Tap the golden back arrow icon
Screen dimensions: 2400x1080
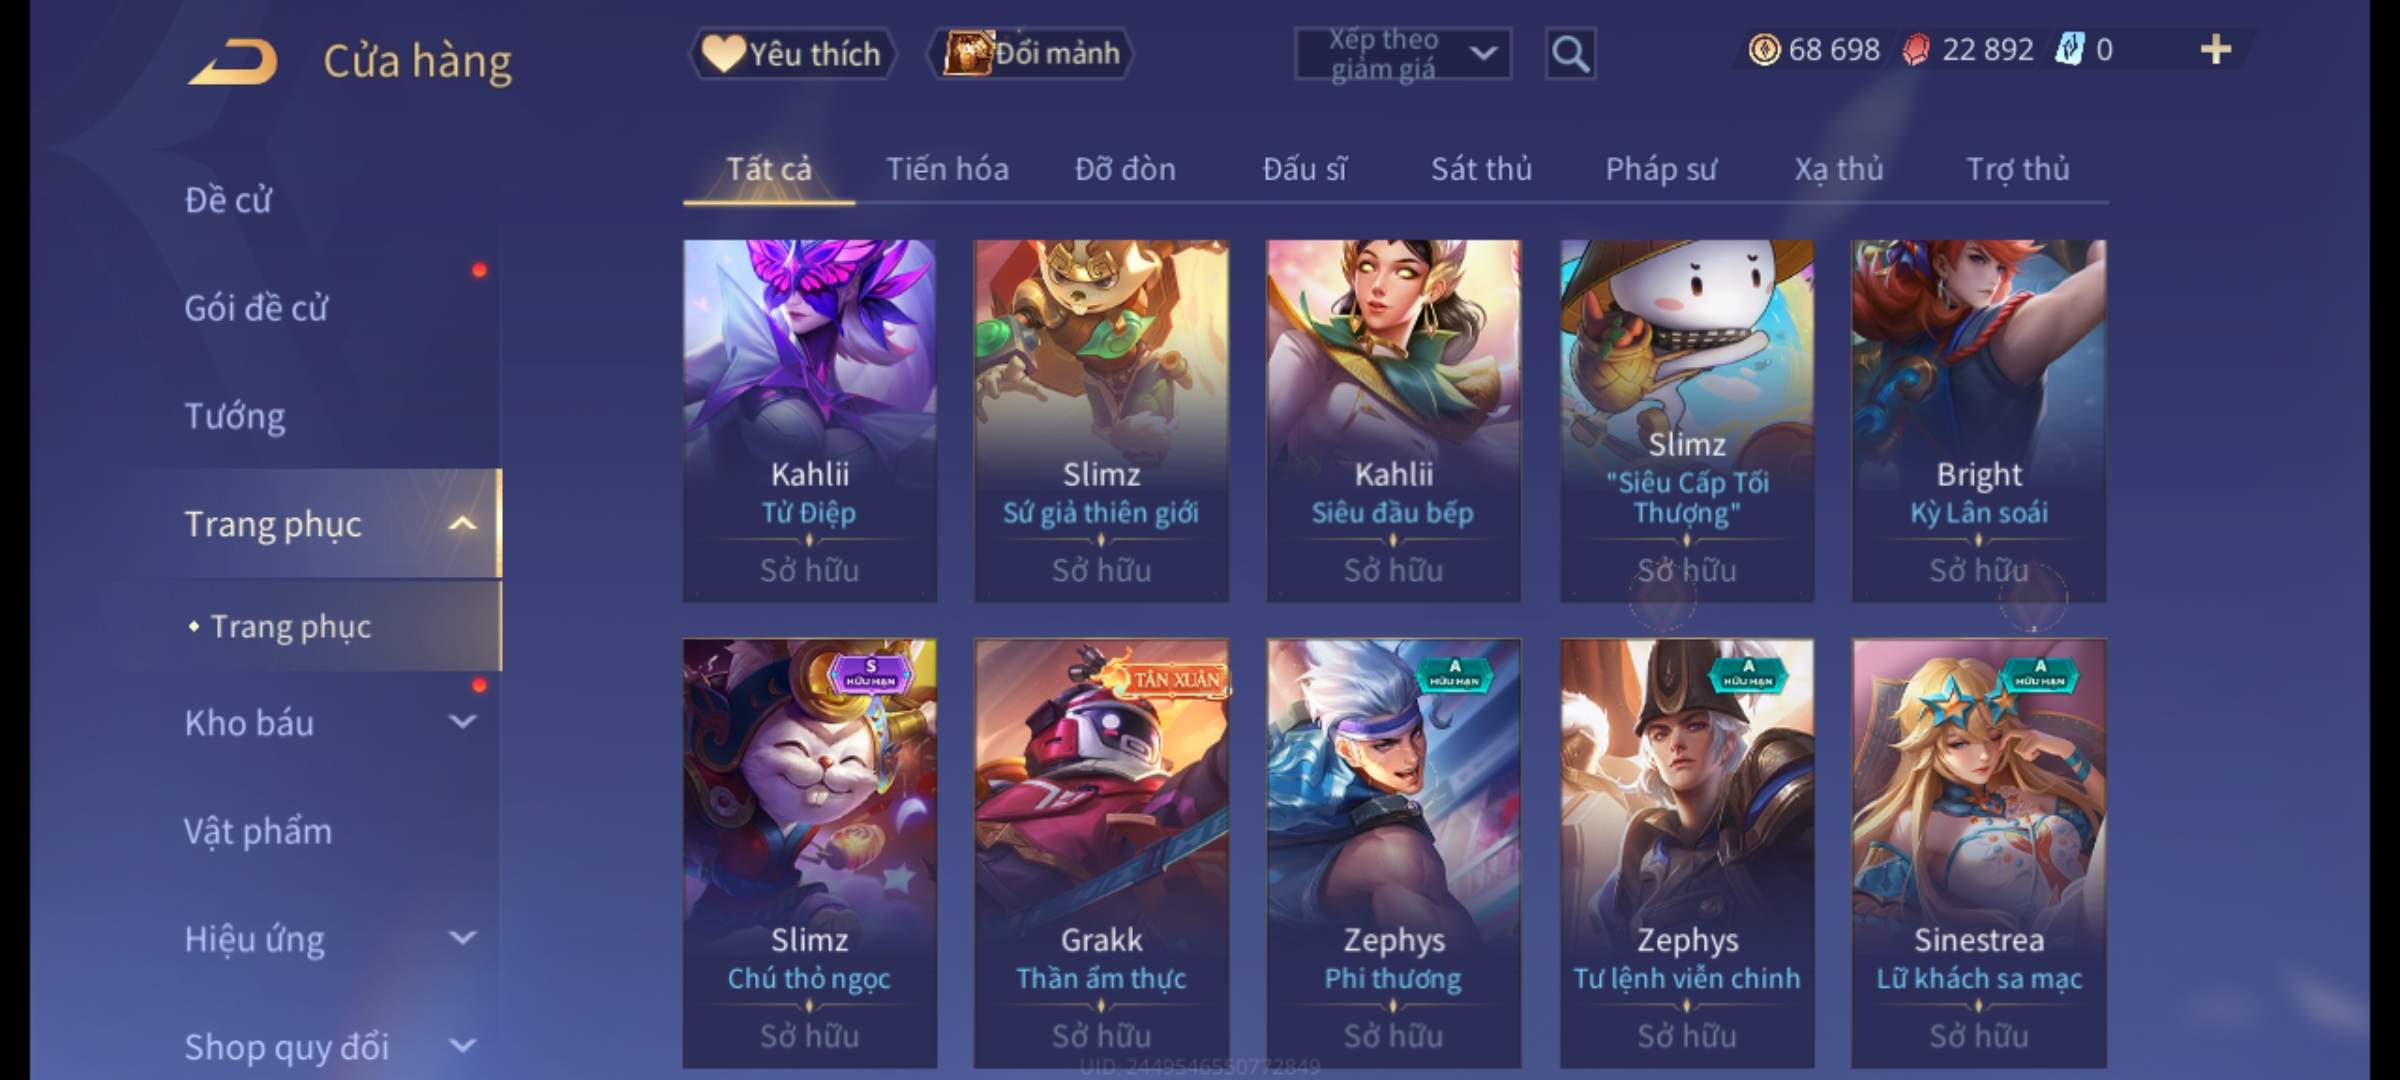pos(232,62)
